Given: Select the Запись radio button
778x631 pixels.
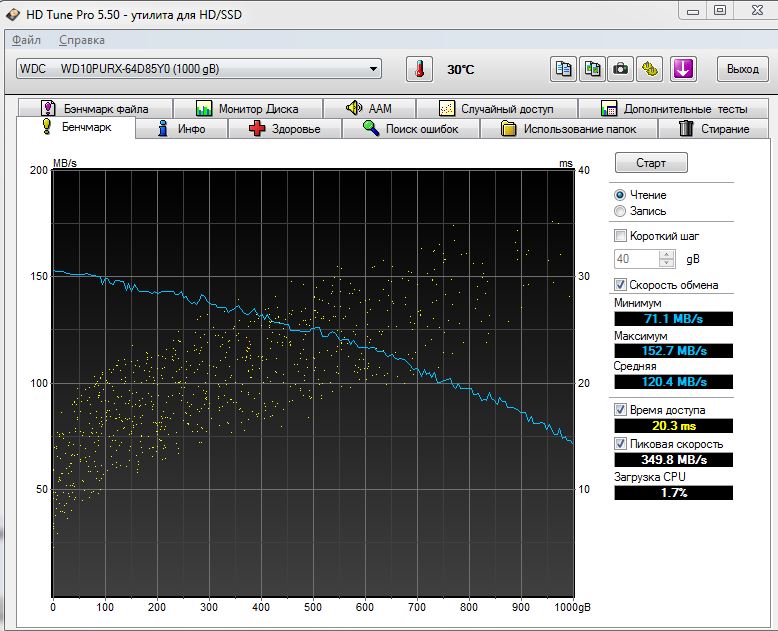Looking at the screenshot, I should click(620, 211).
